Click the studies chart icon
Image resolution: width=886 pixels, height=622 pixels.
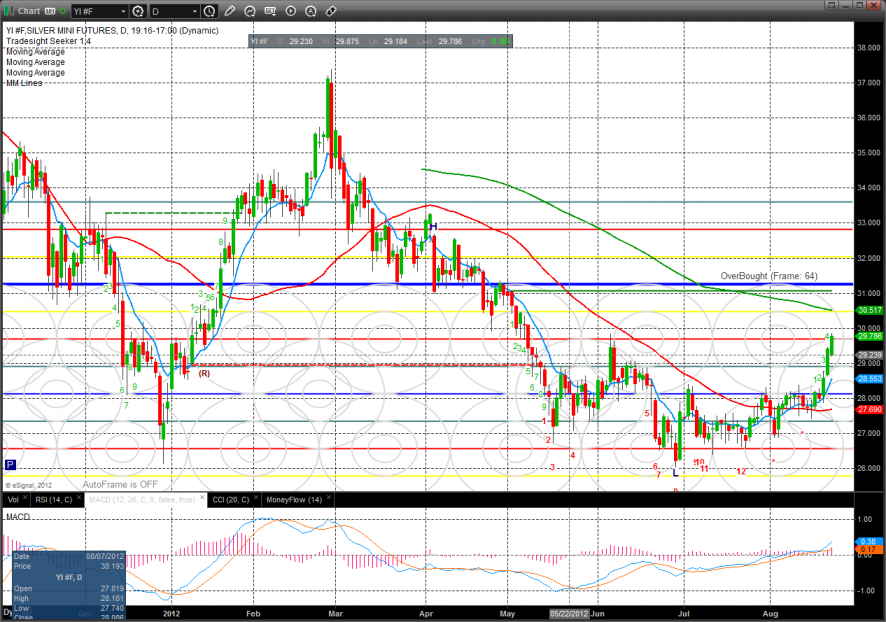249,11
